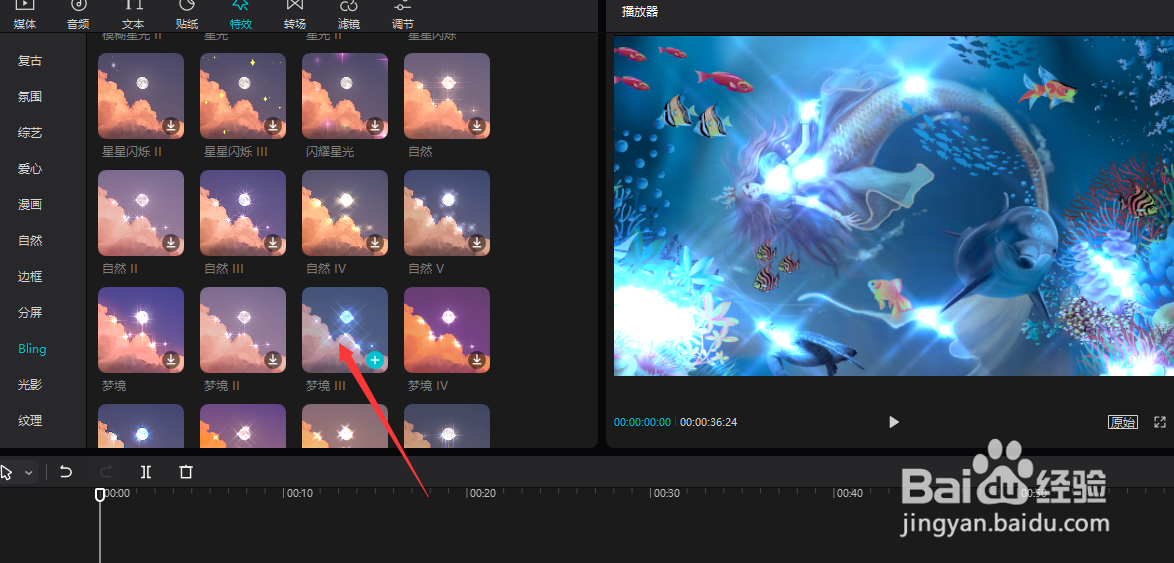Download the 梦境 IV effect
The image size is (1174, 563).
click(477, 359)
